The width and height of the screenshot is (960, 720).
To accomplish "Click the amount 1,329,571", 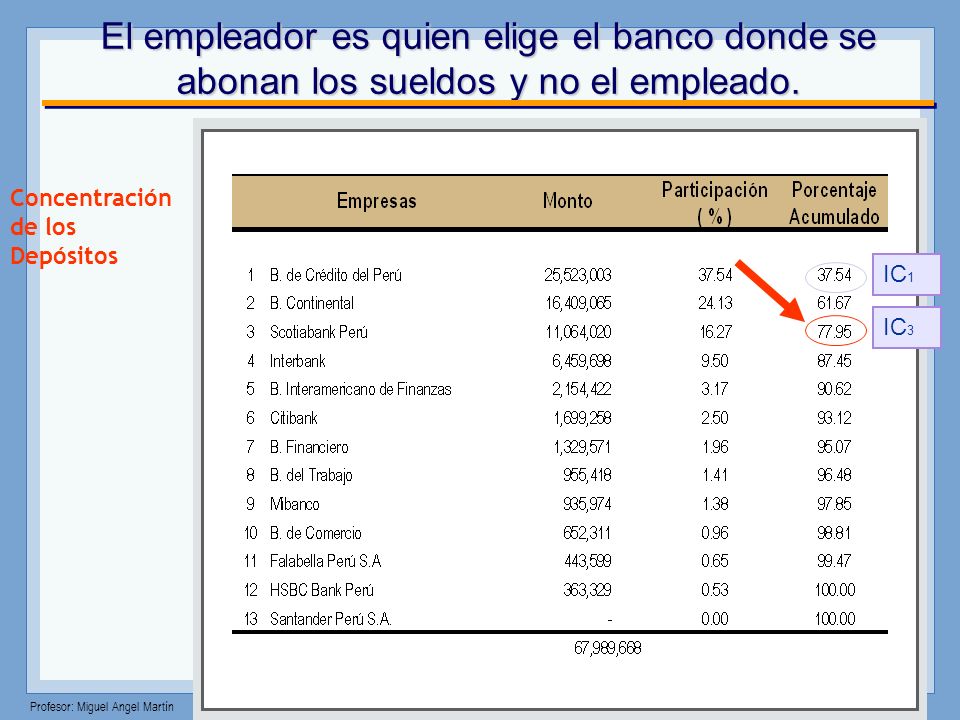I will [x=582, y=447].
